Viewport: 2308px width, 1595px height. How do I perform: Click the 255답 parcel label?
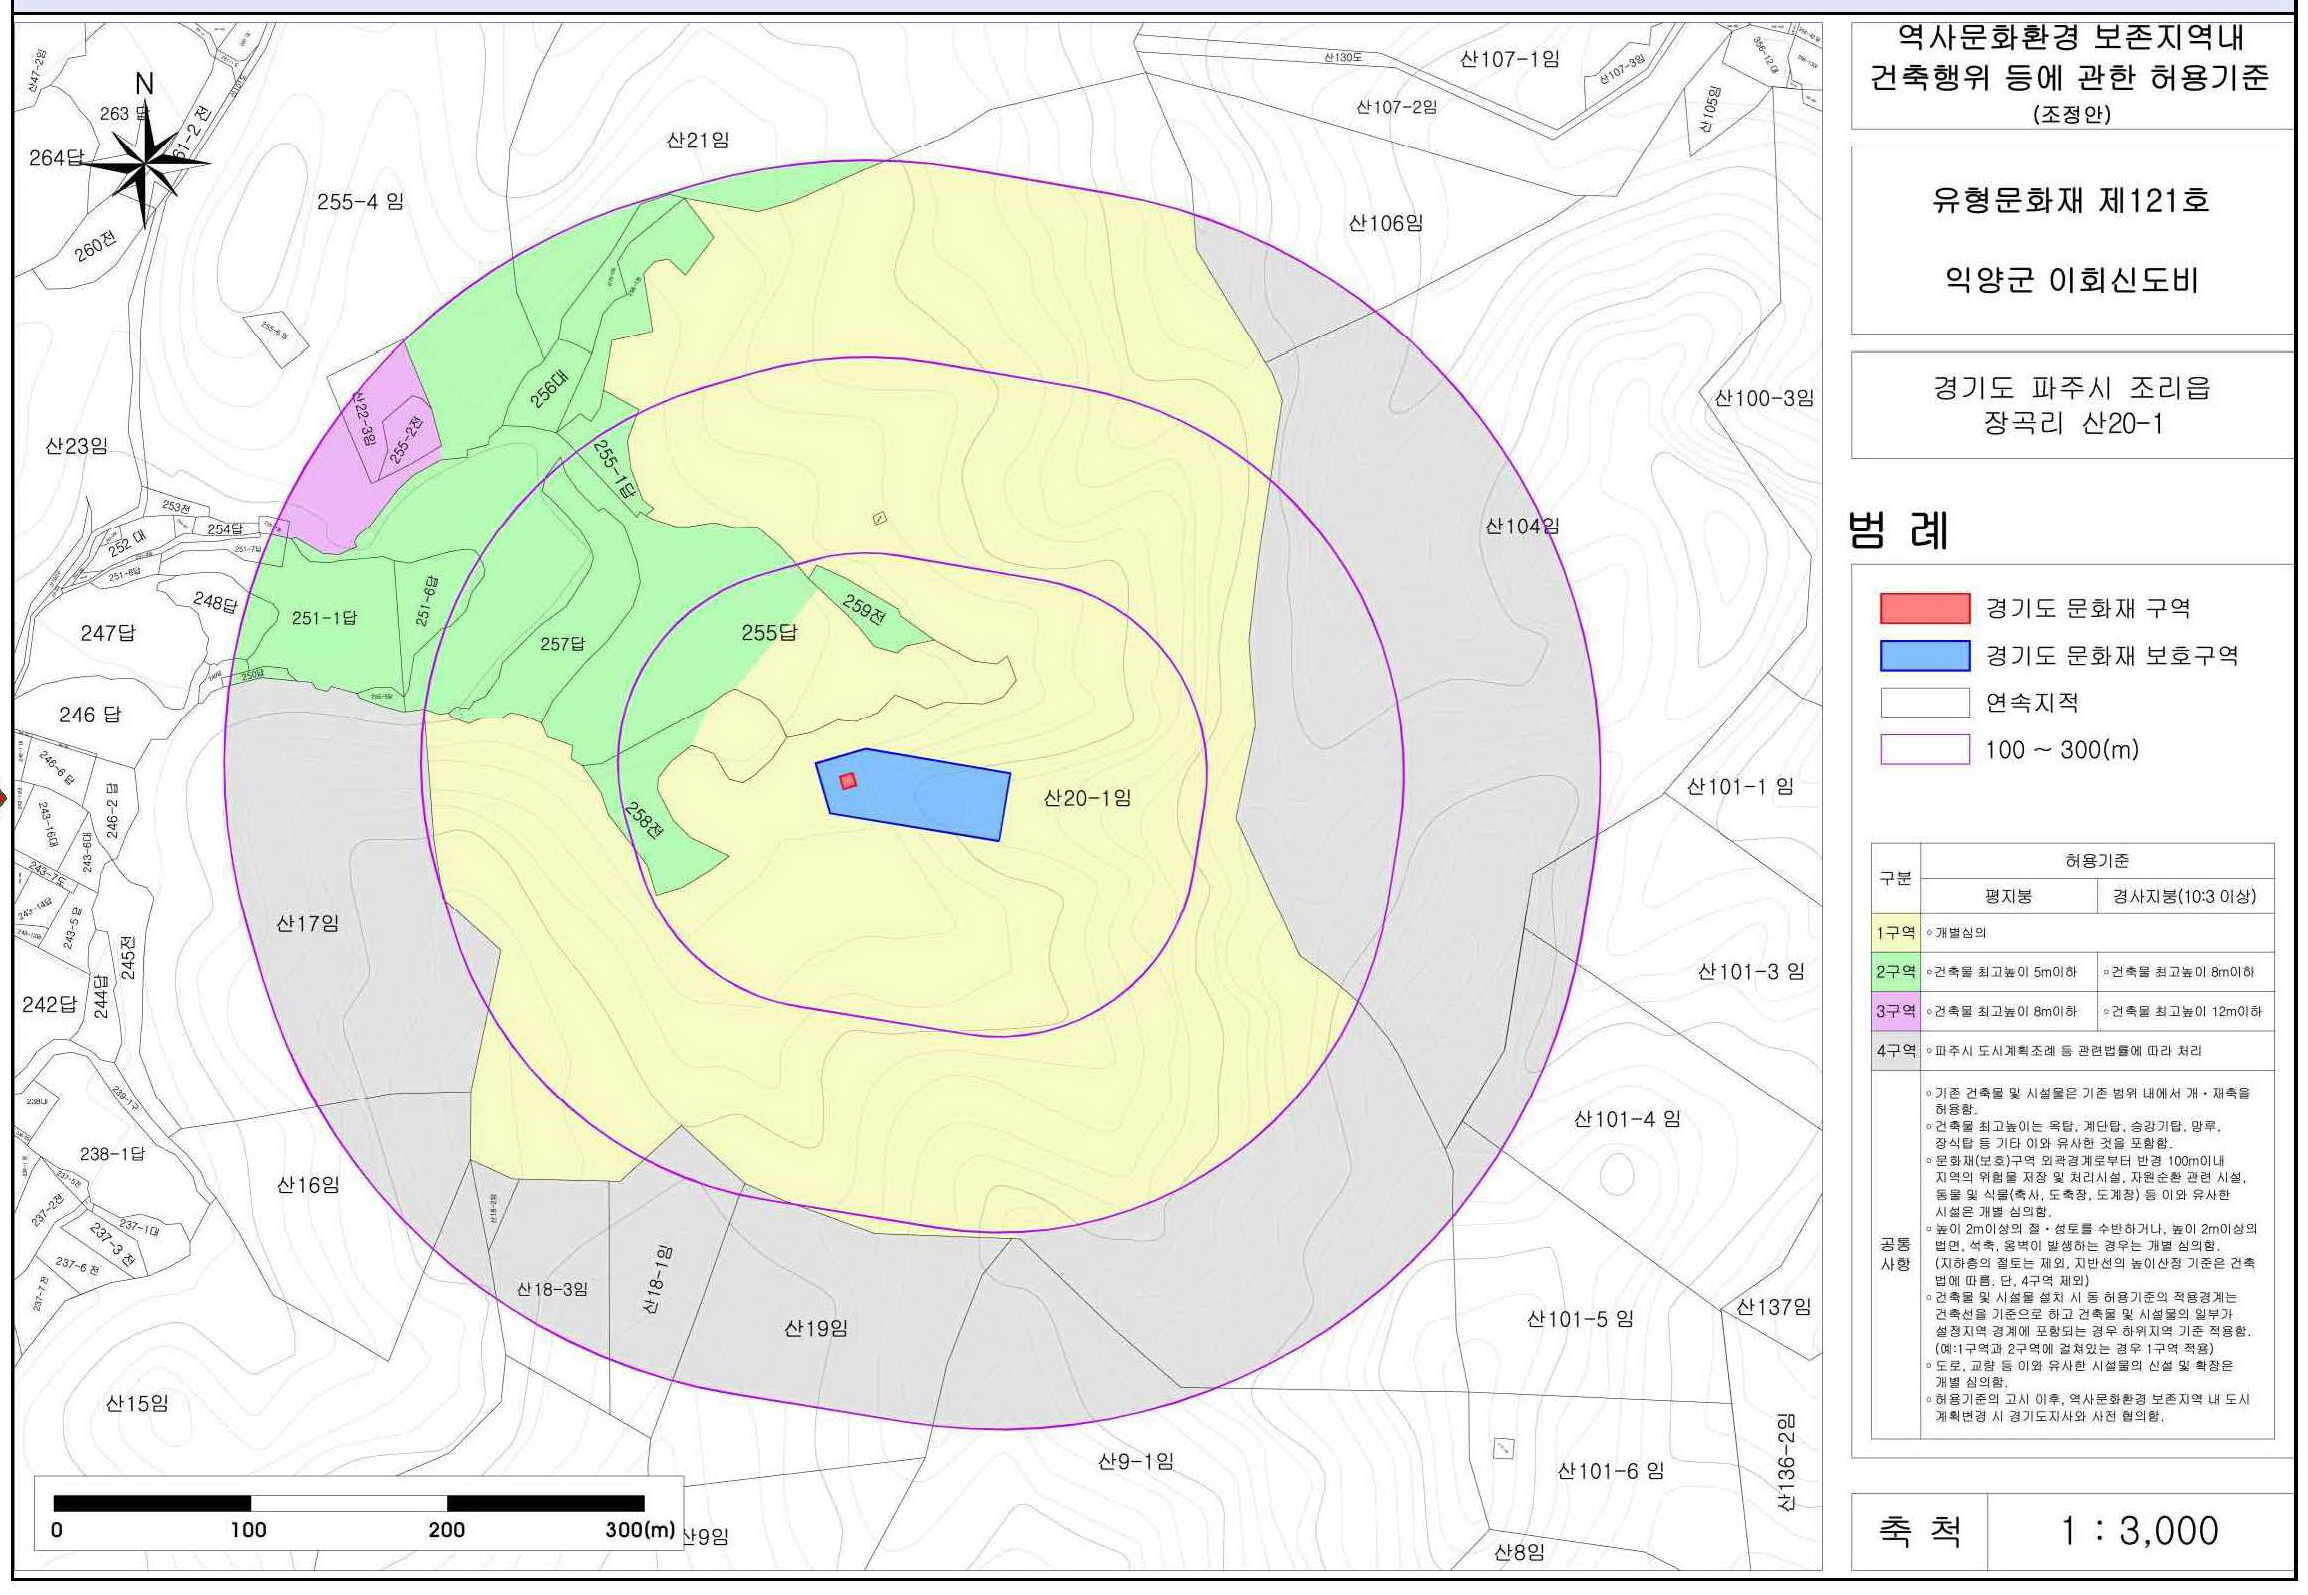[x=769, y=633]
